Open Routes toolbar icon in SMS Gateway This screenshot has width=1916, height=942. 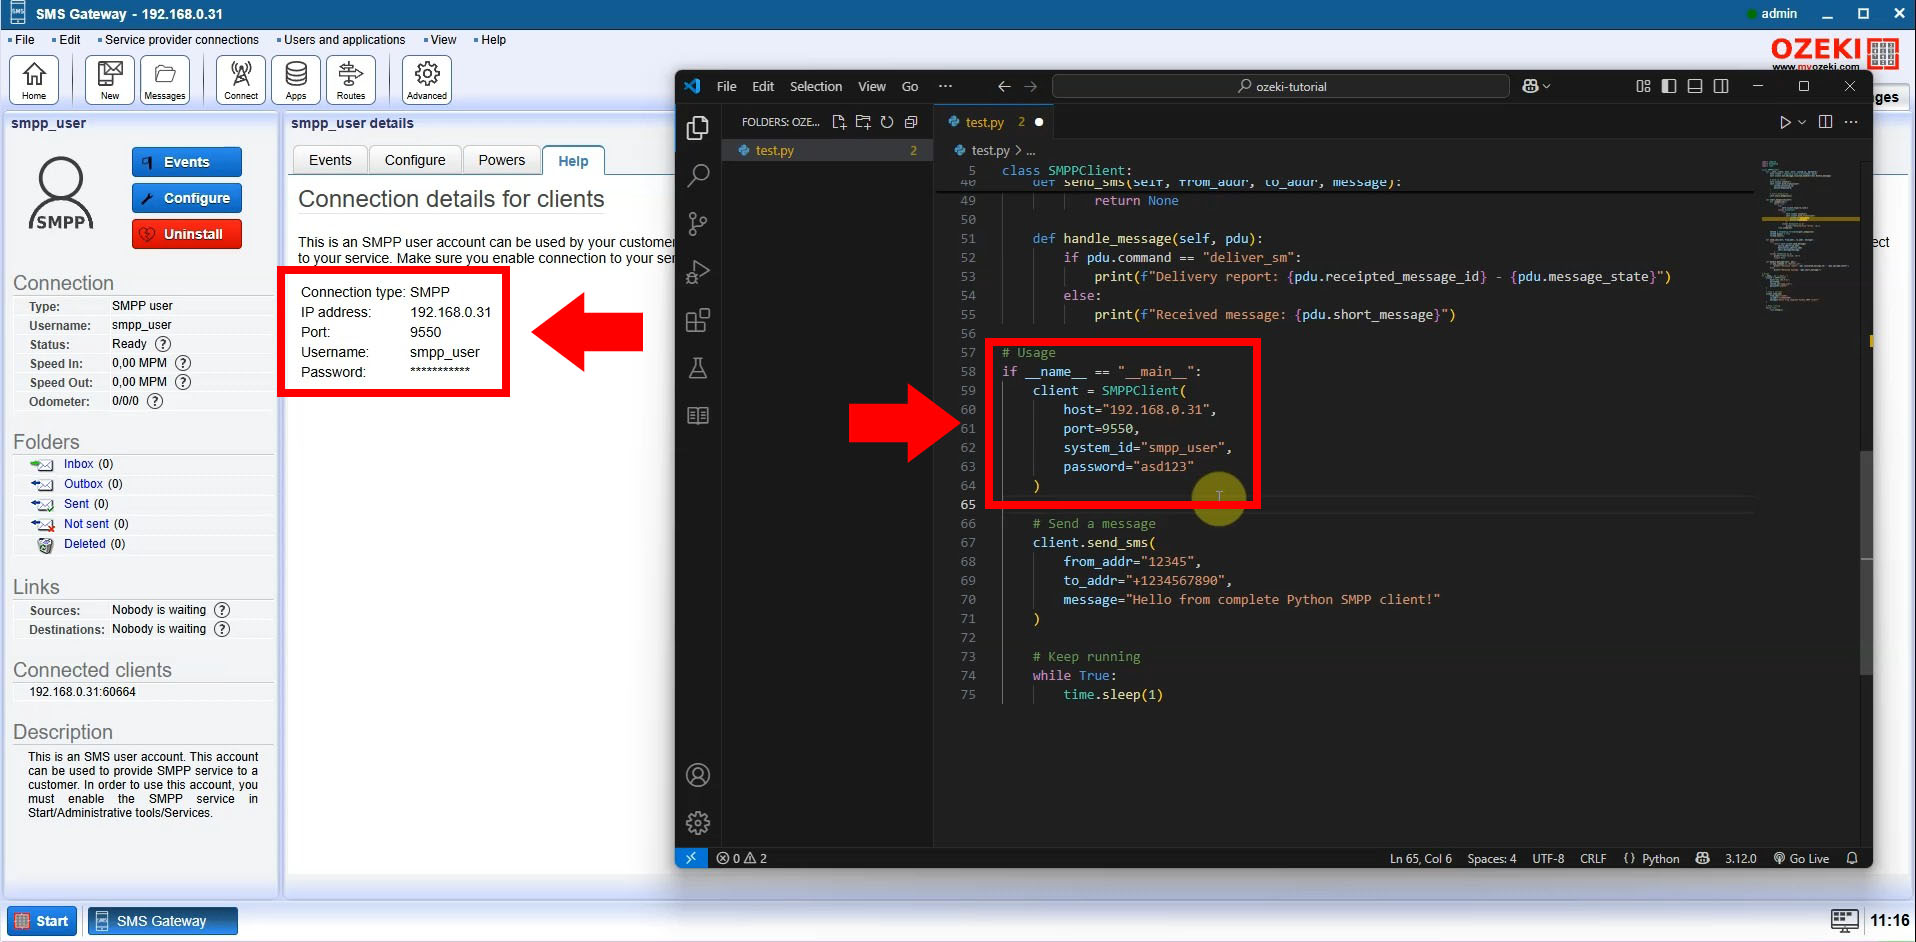point(351,79)
